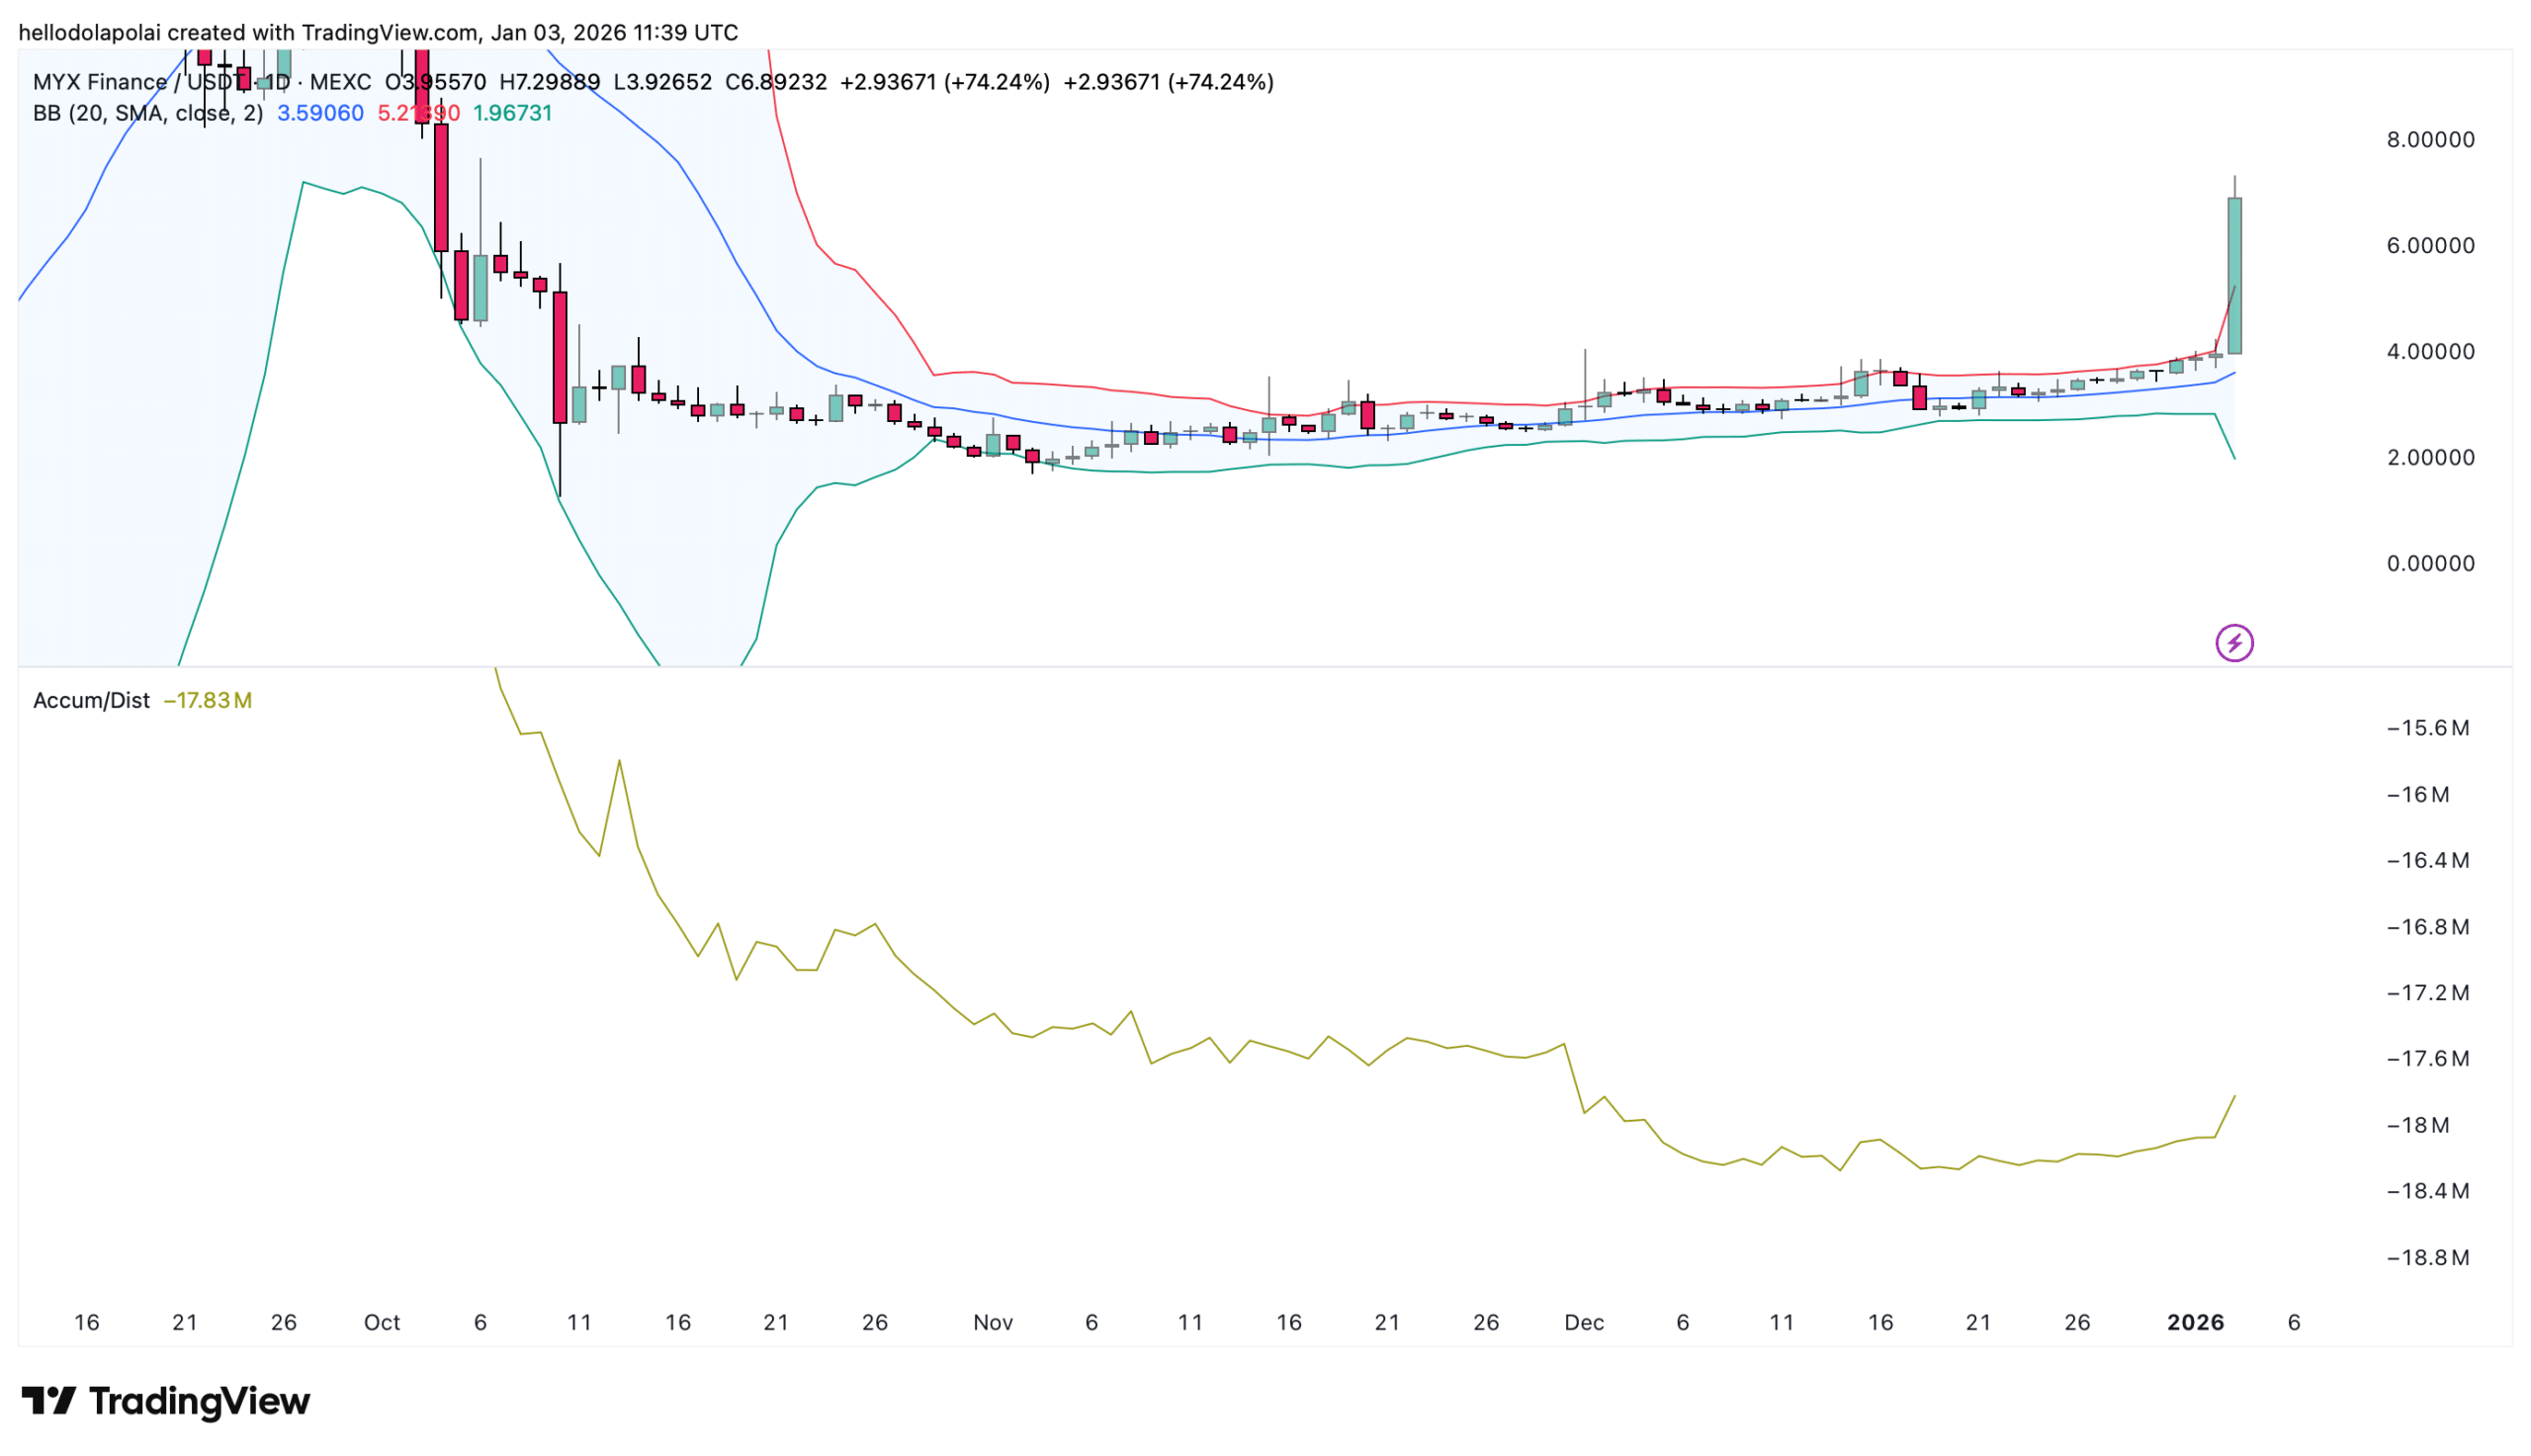Click the MYX Finance / USDT symbol title
Screen dimensions: 2531x1456
tap(138, 82)
